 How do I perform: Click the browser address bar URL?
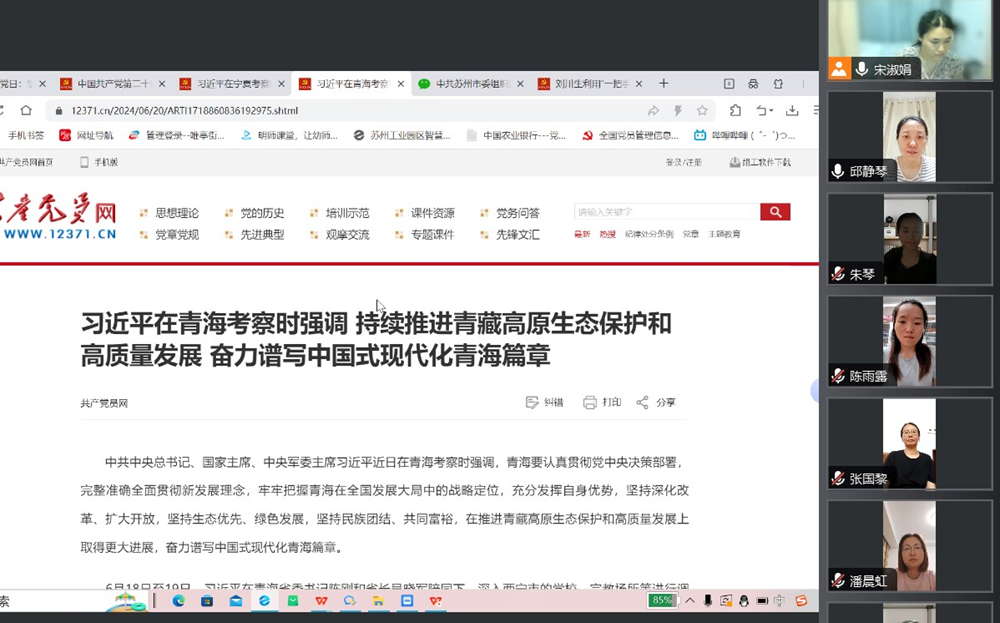pos(184,111)
